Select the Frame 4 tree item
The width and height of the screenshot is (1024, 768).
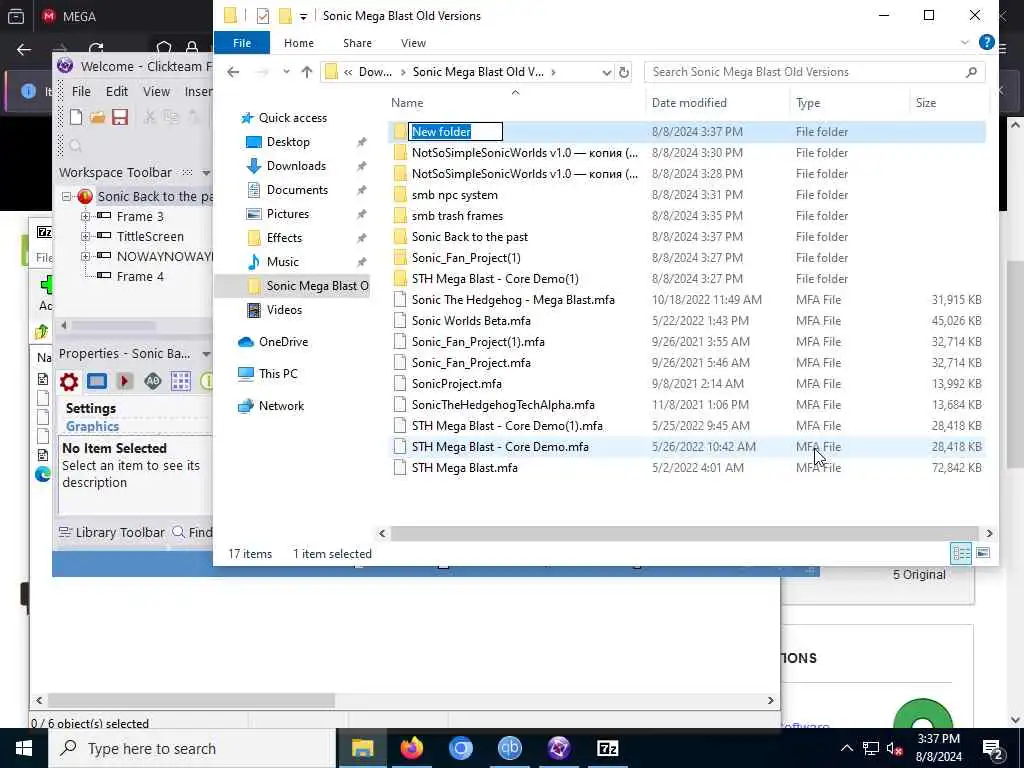(140, 276)
